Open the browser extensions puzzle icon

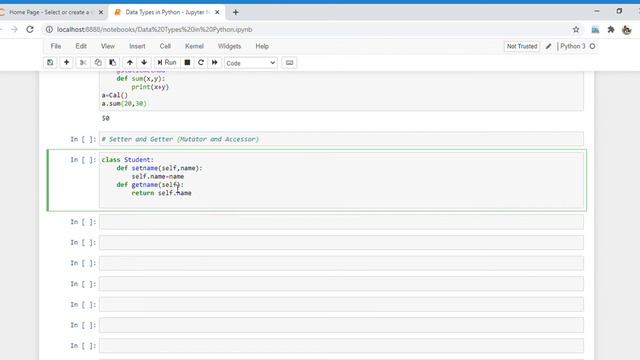point(611,29)
